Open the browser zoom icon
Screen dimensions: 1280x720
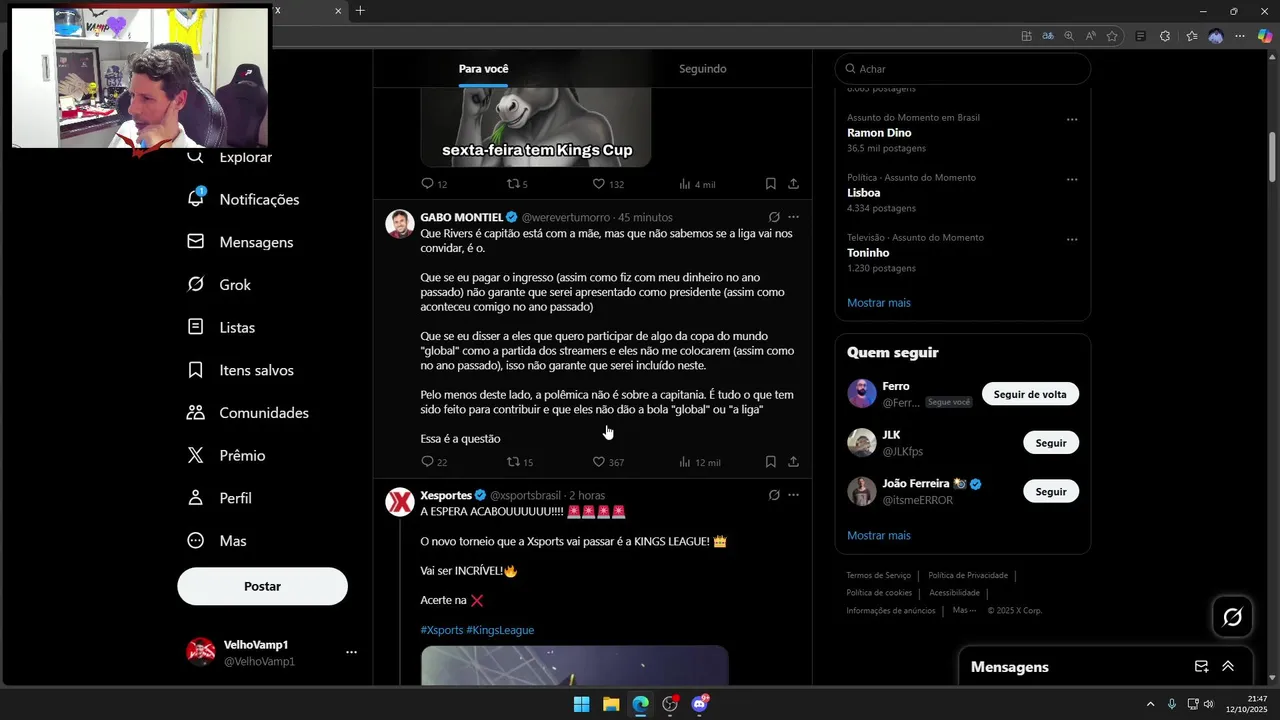click(x=1069, y=36)
